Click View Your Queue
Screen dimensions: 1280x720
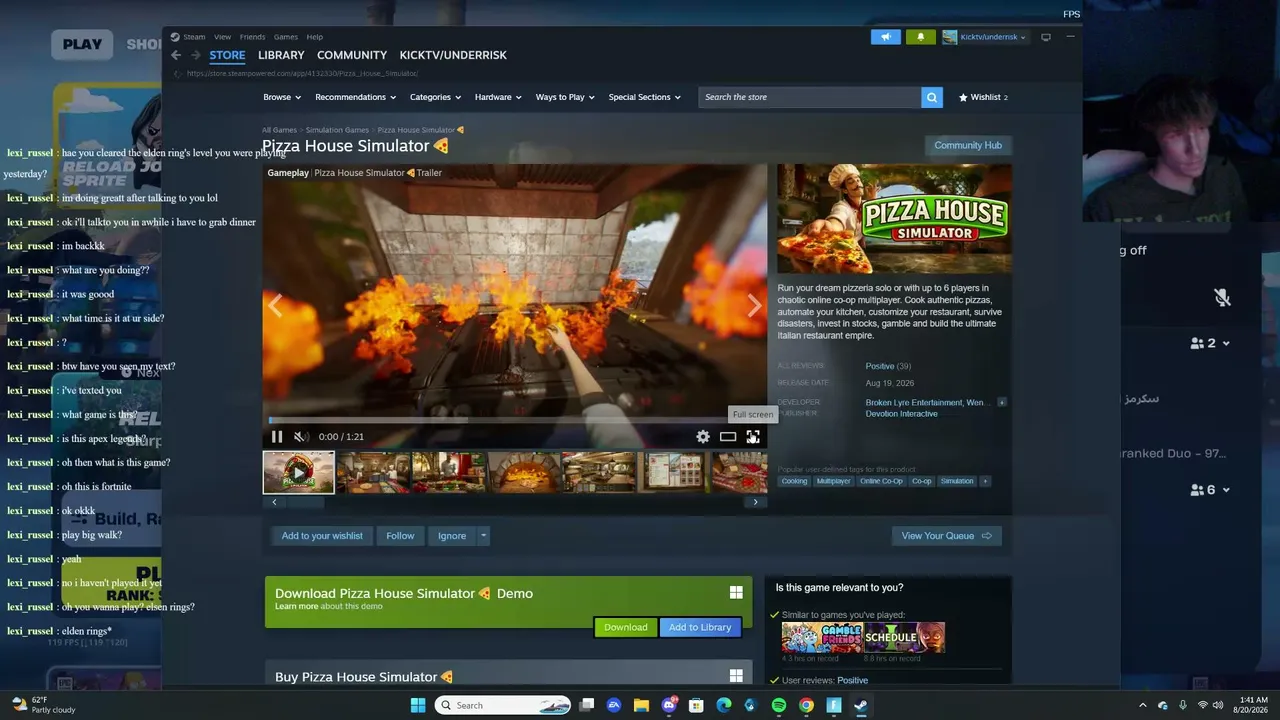pos(946,536)
